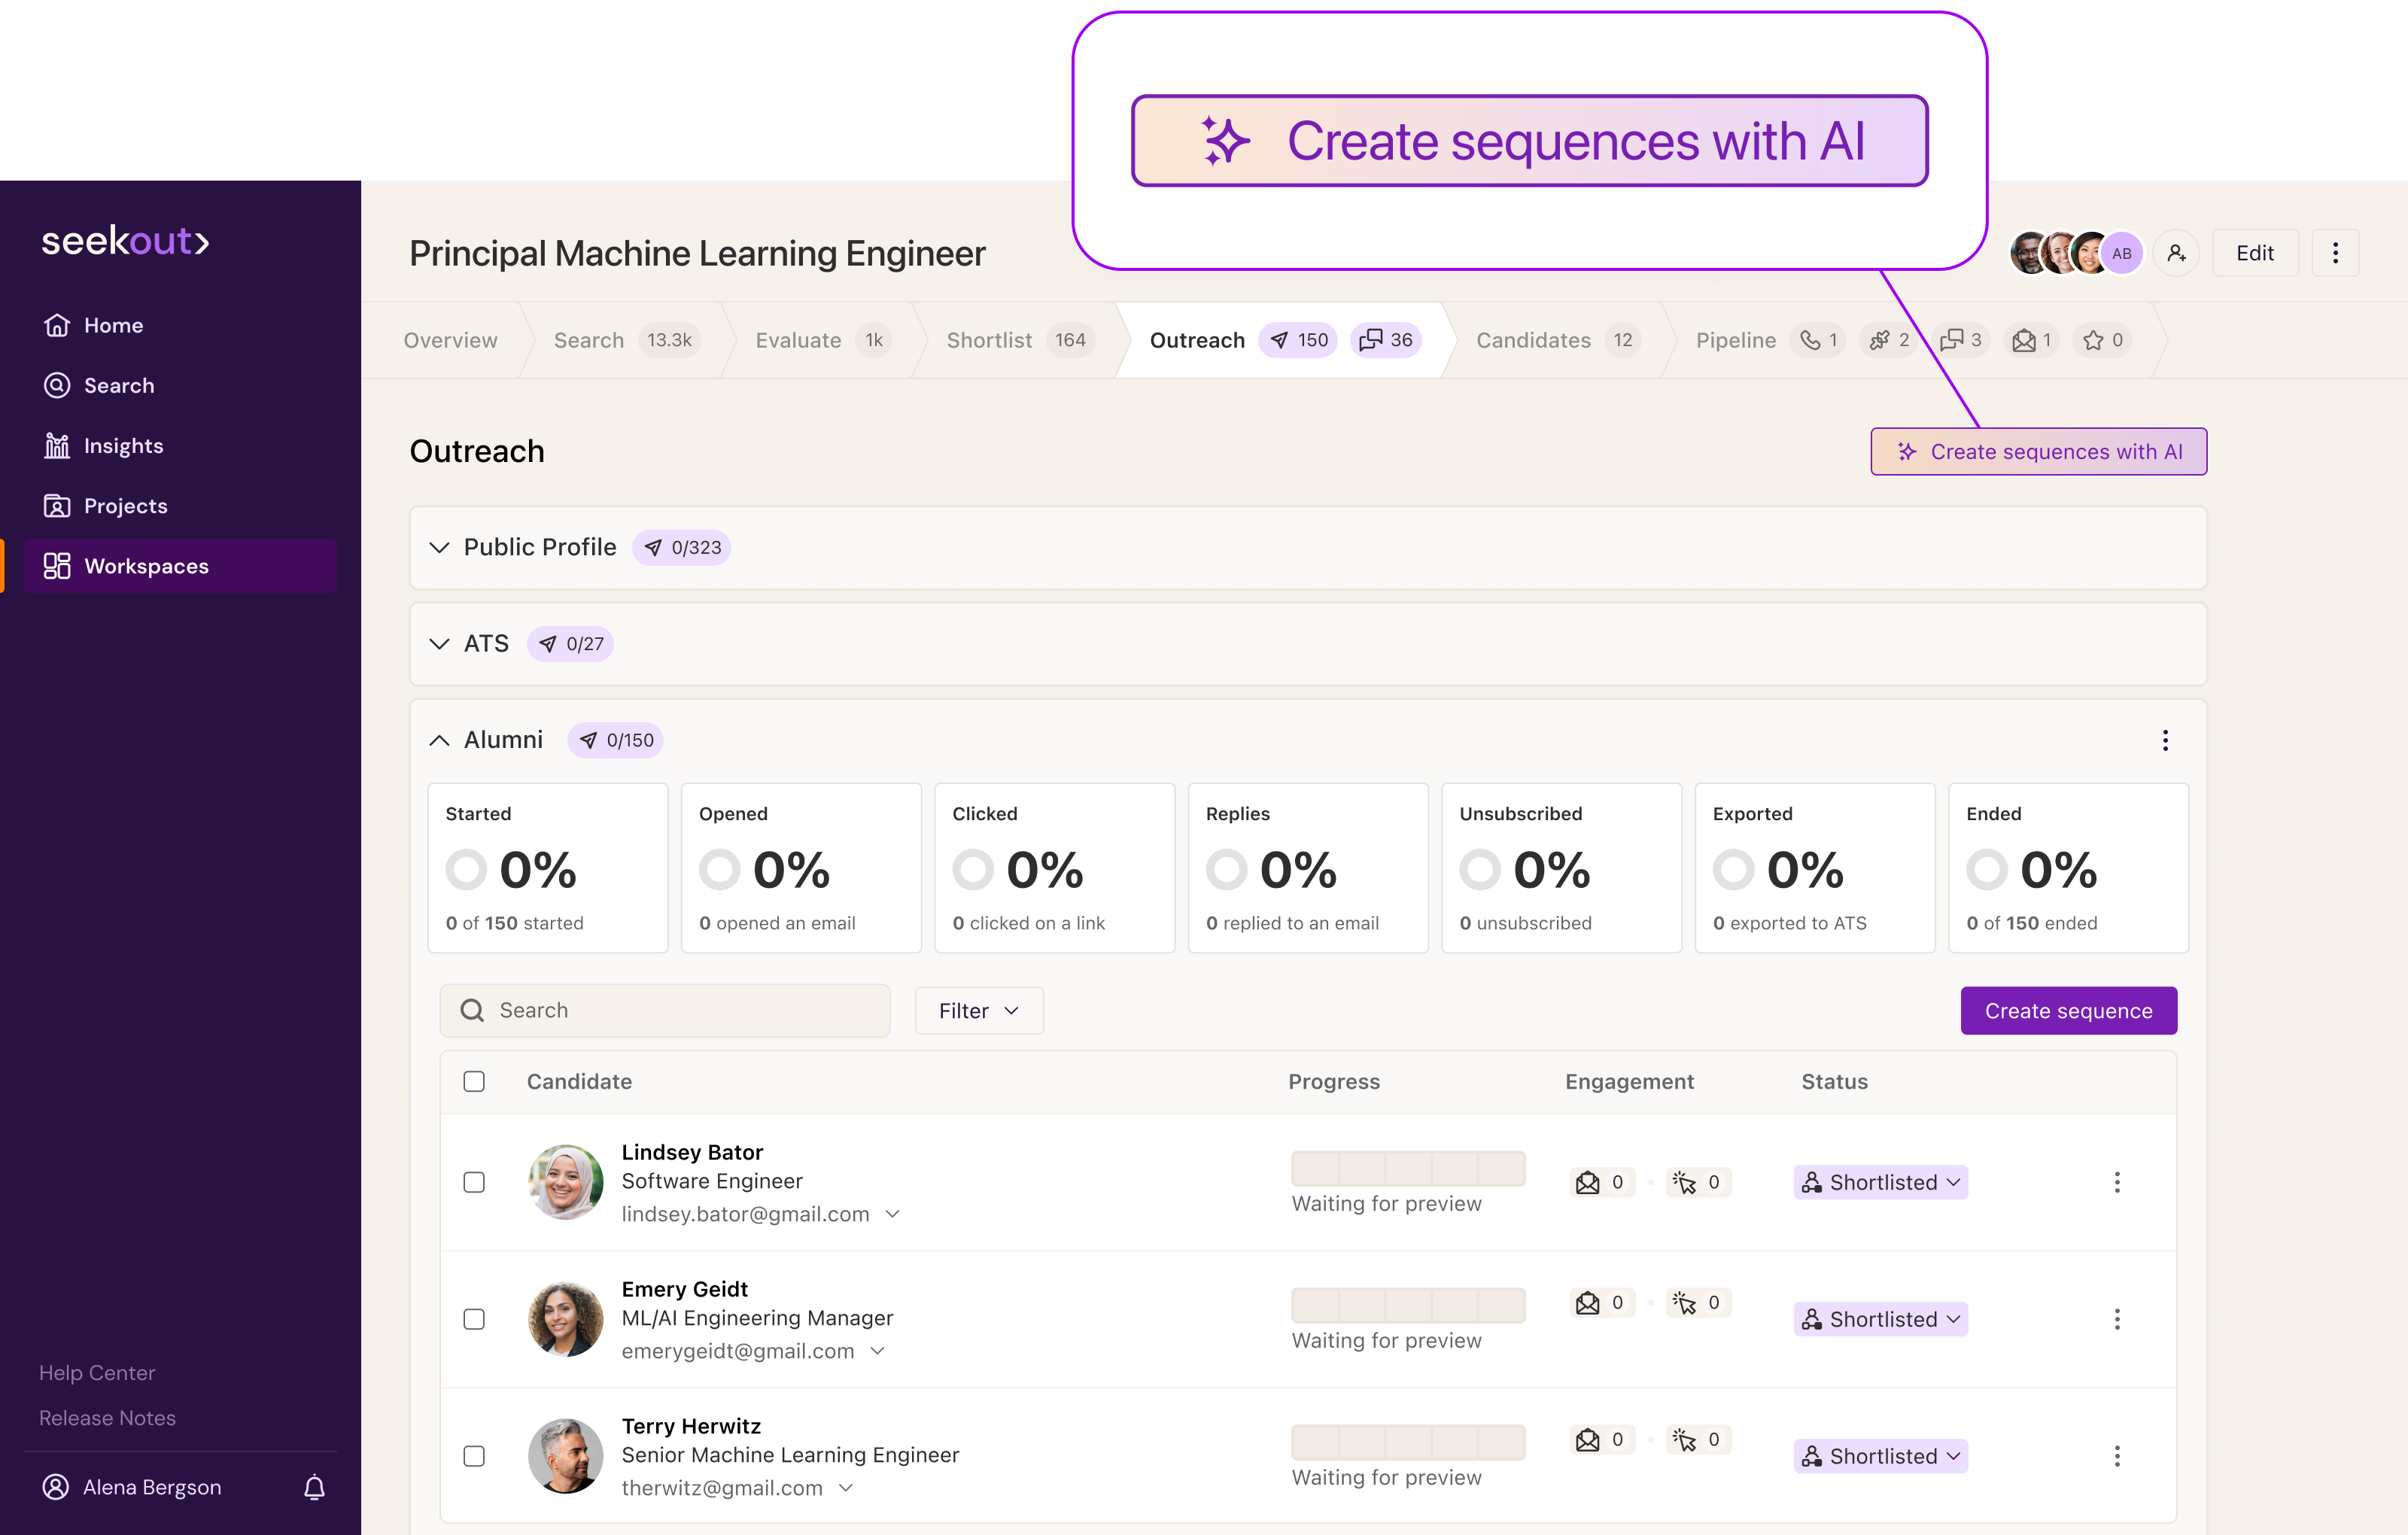Click the Create sequence button

(x=2068, y=1010)
